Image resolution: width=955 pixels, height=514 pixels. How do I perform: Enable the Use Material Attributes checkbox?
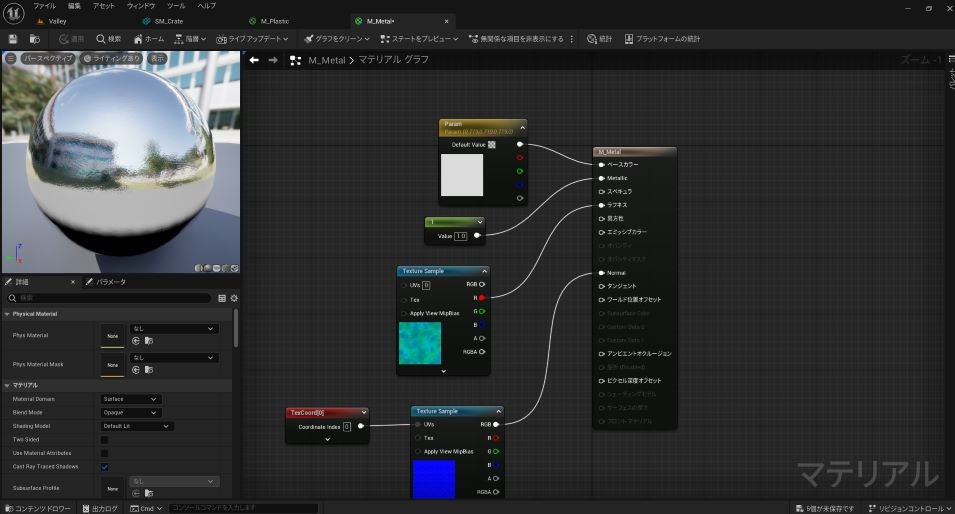[x=104, y=453]
